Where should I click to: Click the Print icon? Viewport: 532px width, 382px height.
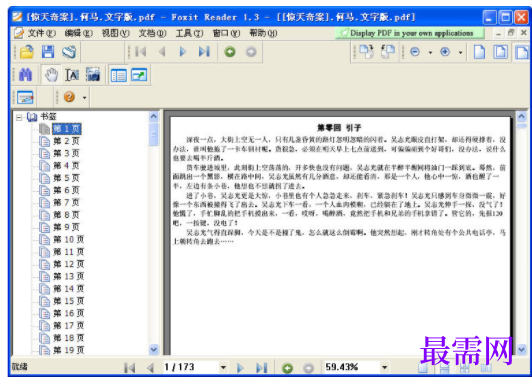(x=69, y=52)
